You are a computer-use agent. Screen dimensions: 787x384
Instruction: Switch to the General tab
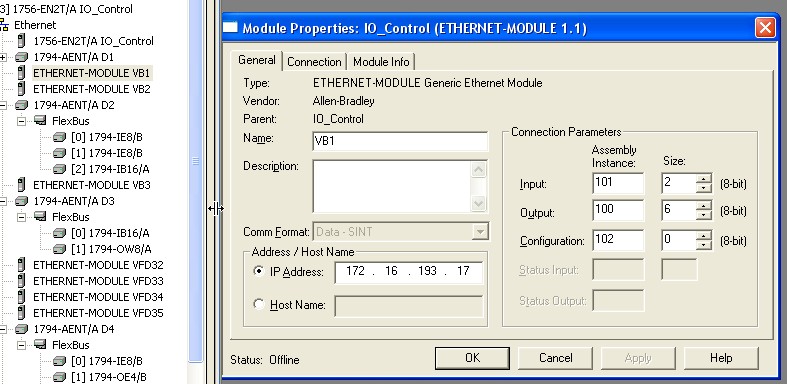coord(256,61)
